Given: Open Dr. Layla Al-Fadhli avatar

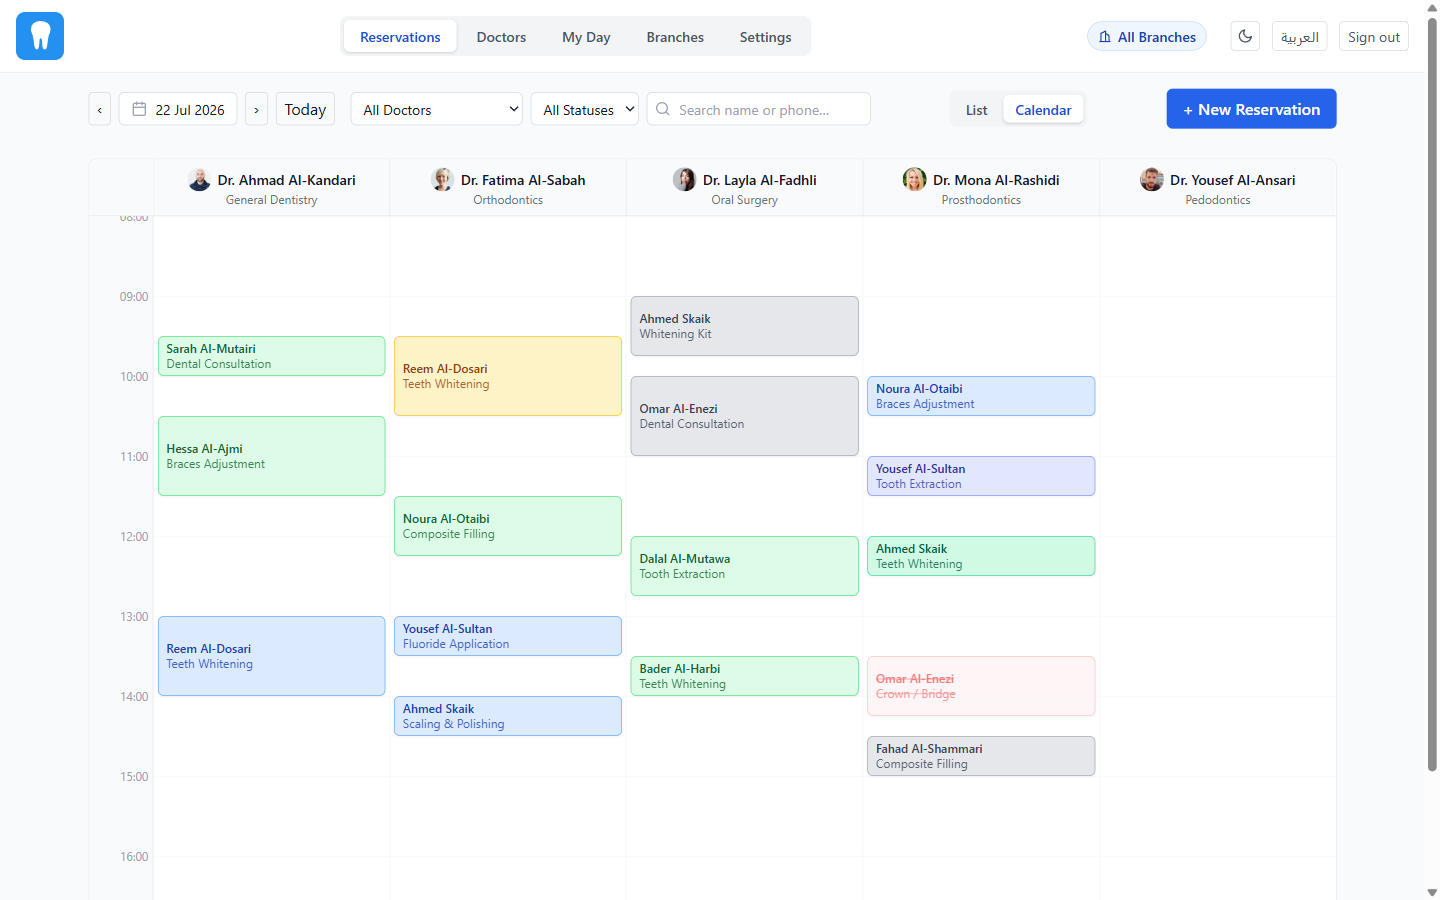Looking at the screenshot, I should (x=684, y=180).
